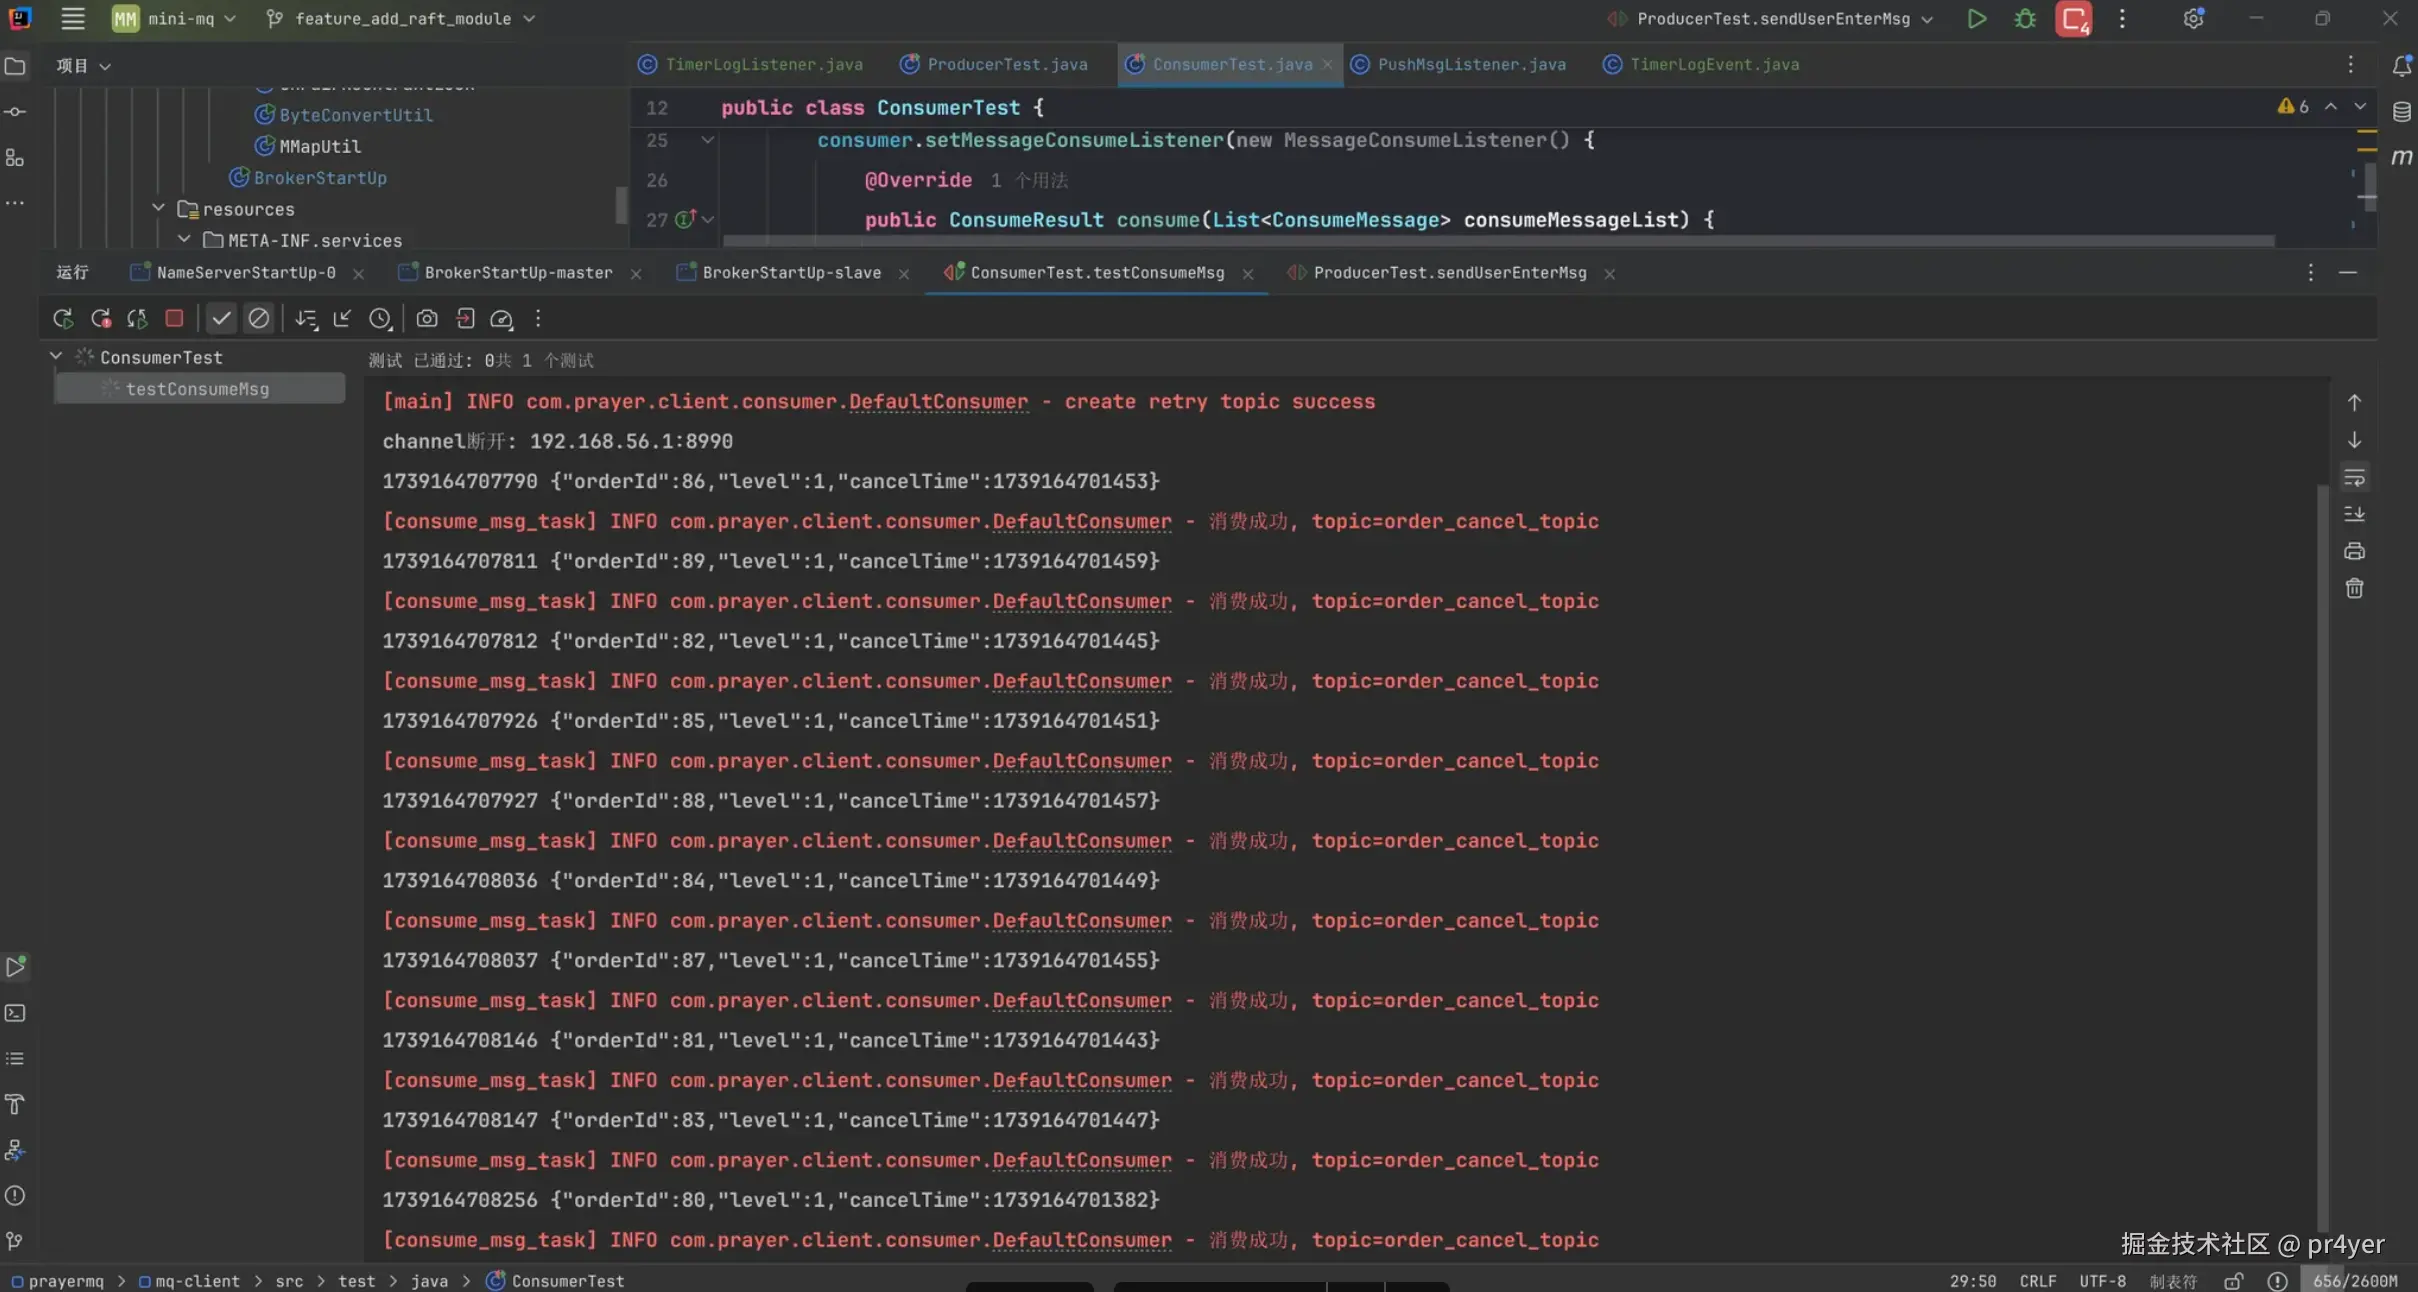2418x1292 pixels.
Task: Open the main hamburger menu
Action: pos(72,18)
